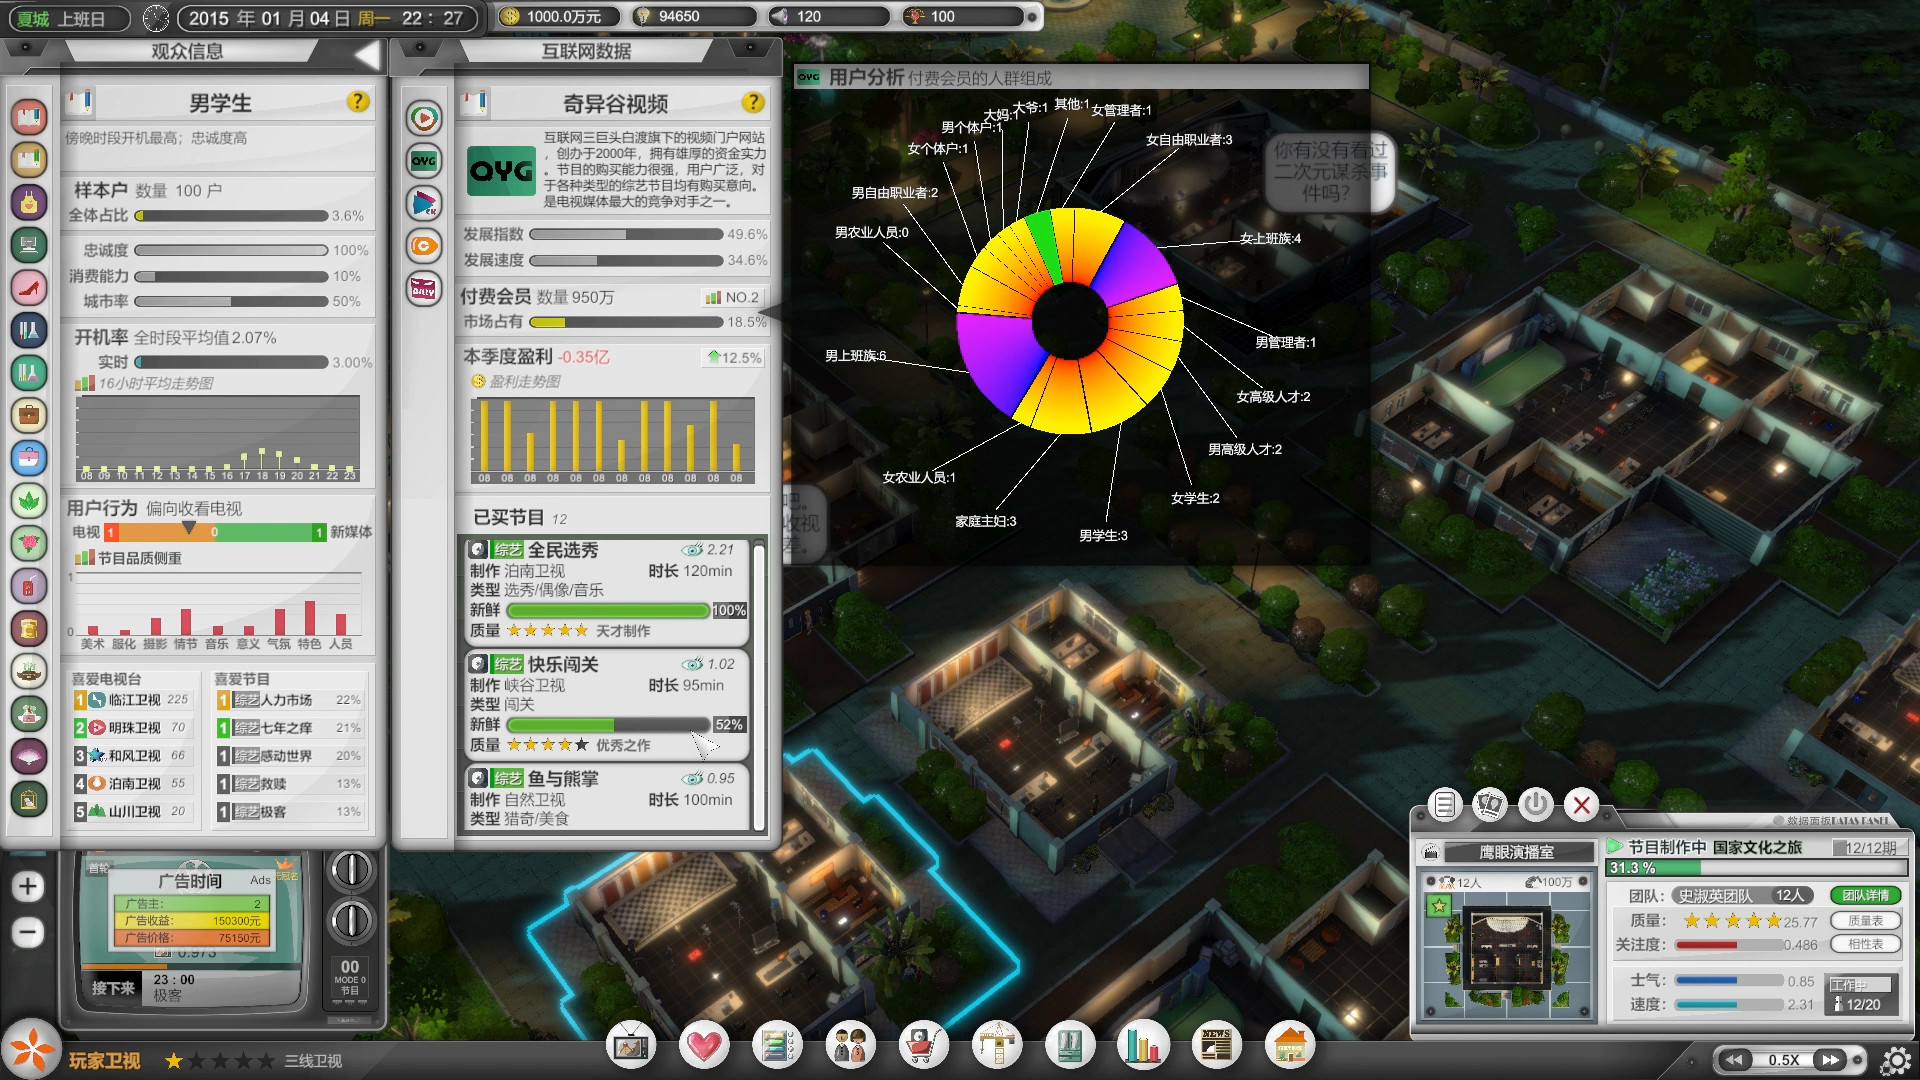
Task: Click the house building icon in bottom toolbar
Action: (1290, 1046)
